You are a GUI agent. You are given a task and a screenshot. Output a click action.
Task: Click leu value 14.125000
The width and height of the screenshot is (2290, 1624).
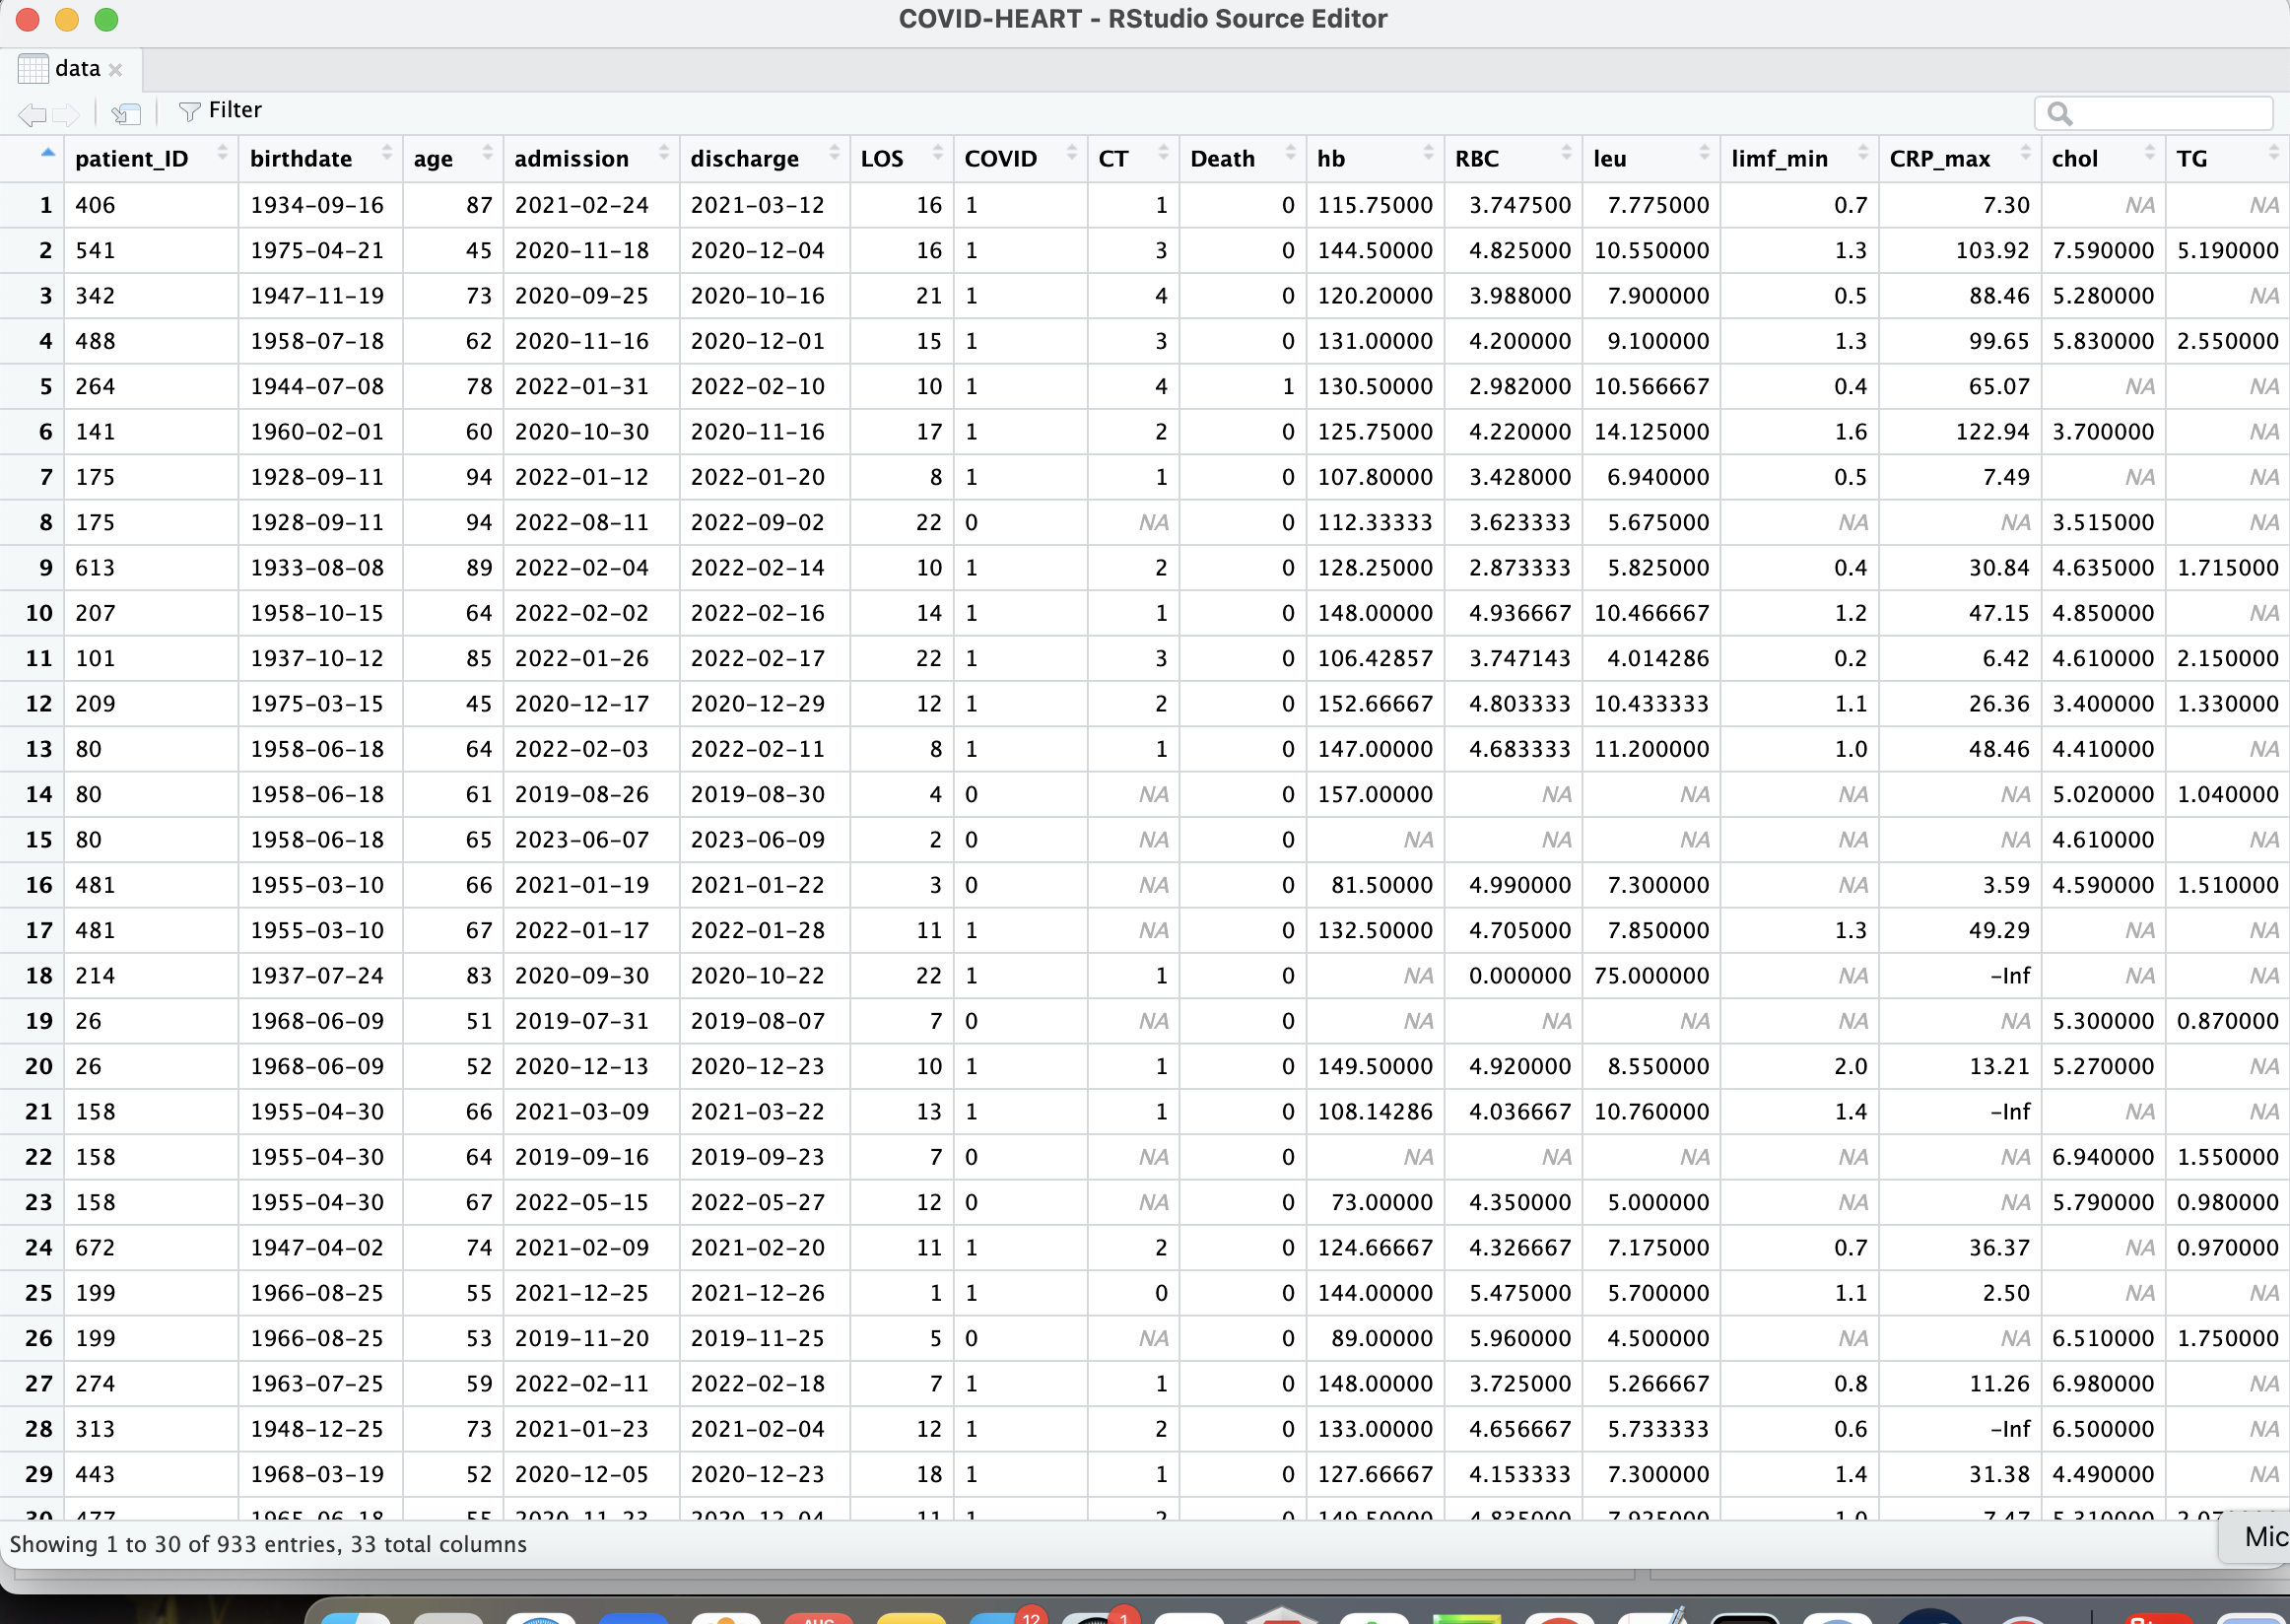(1651, 432)
